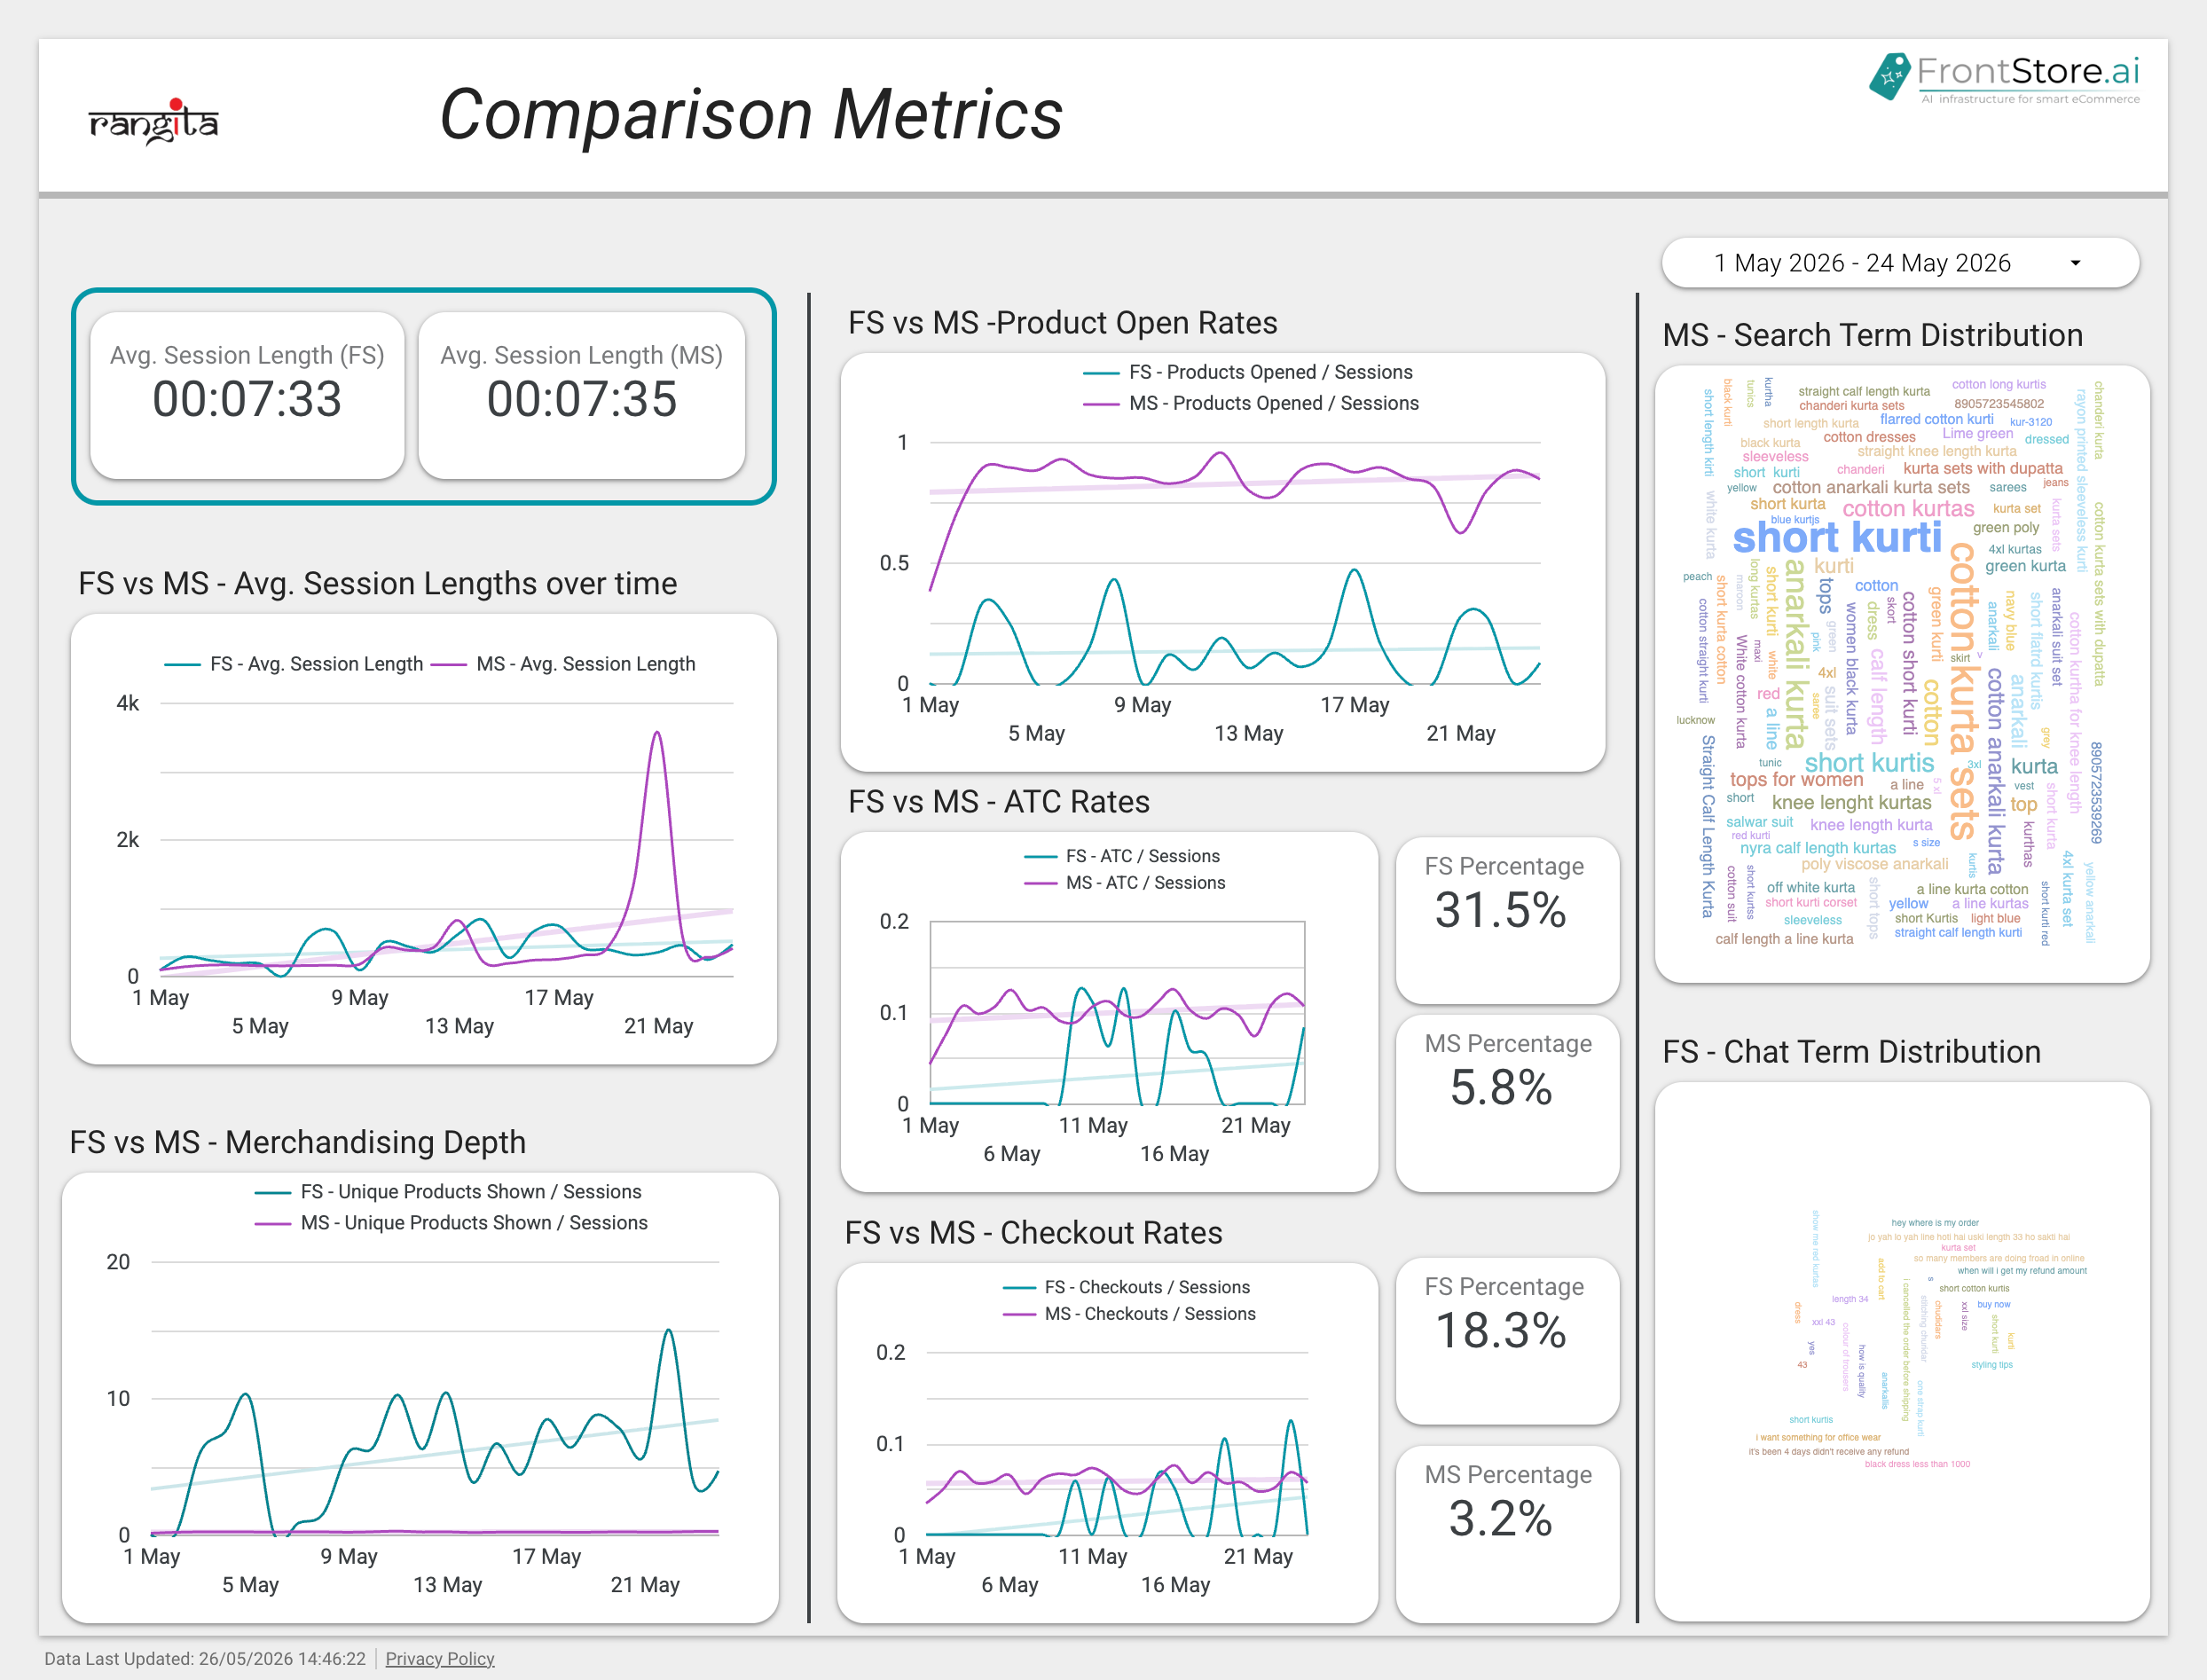Click 'Data Last Updated' timestamp text
Screen dimensions: 2207x1680
pyautogui.click(x=205, y=1658)
